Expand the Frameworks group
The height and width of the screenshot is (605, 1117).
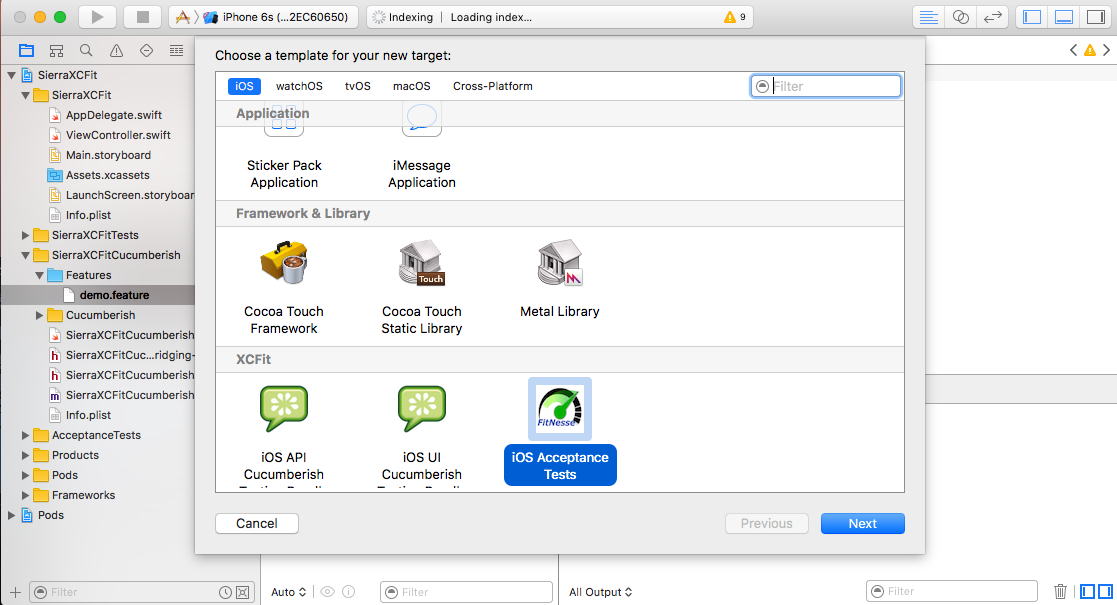click(26, 495)
